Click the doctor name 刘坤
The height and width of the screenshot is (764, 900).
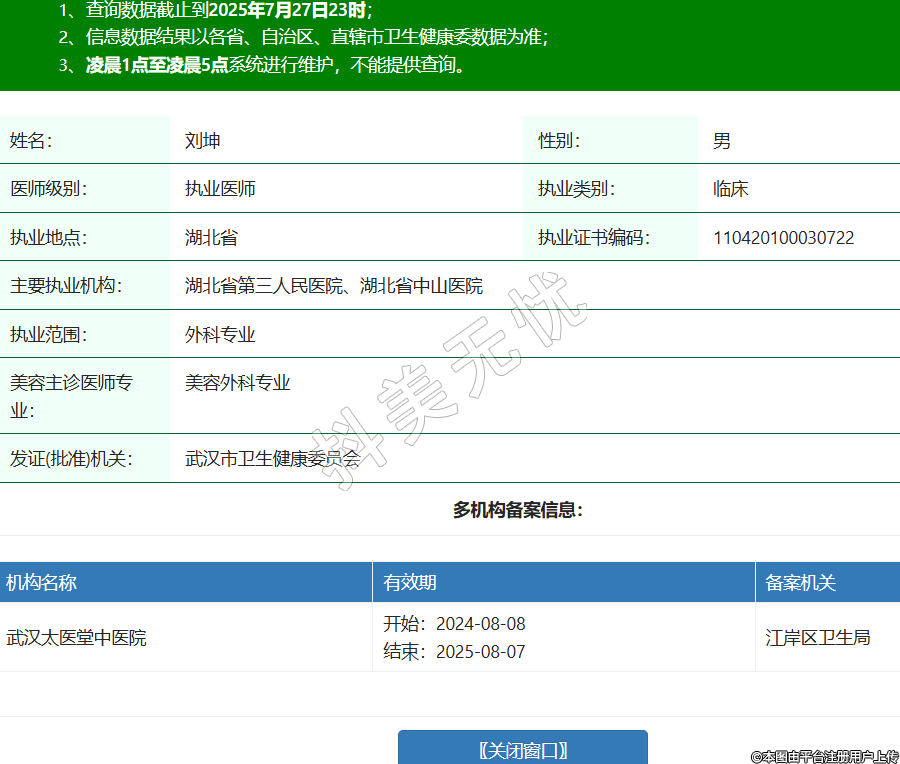coord(202,141)
